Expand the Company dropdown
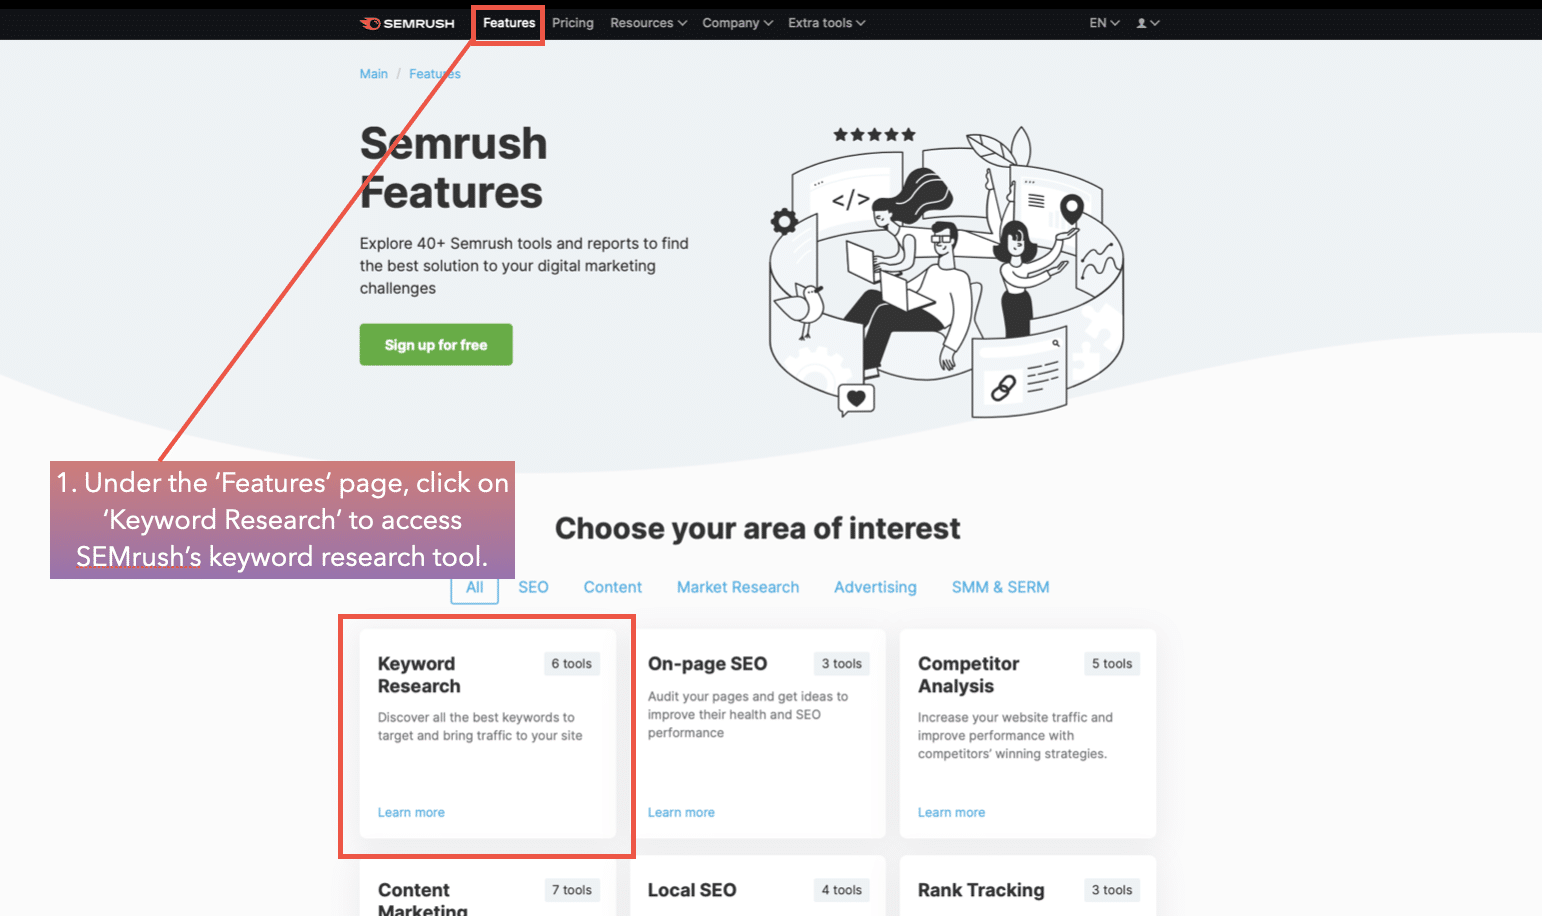The height and width of the screenshot is (916, 1542). coord(738,23)
